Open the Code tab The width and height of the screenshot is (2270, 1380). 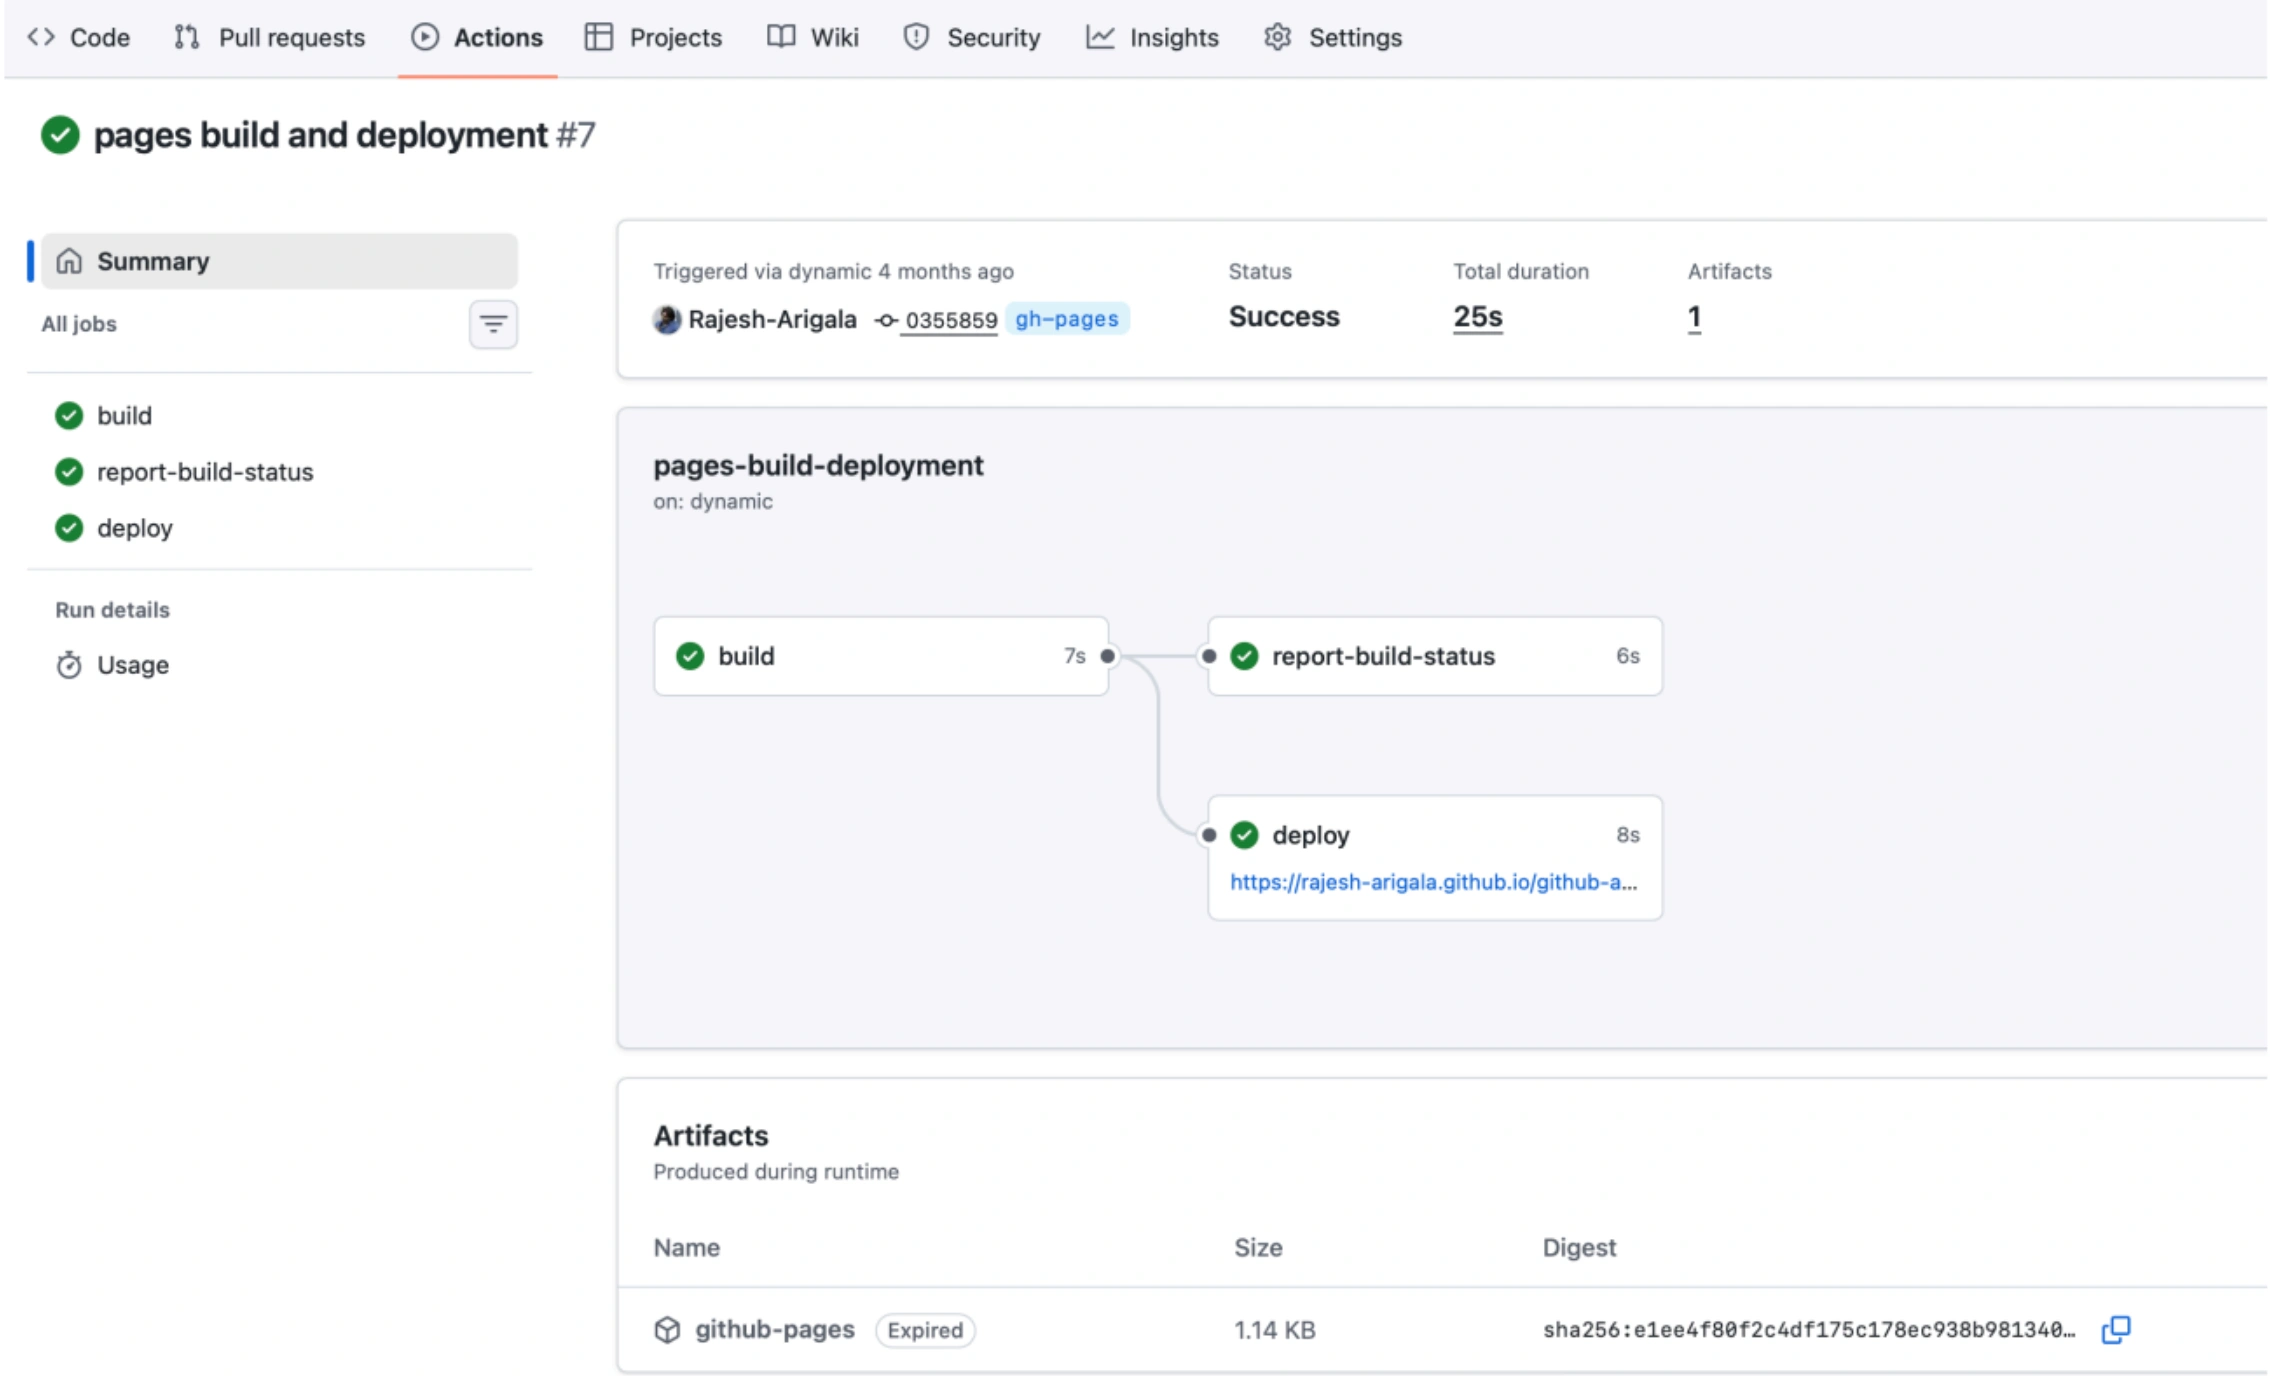[x=79, y=38]
